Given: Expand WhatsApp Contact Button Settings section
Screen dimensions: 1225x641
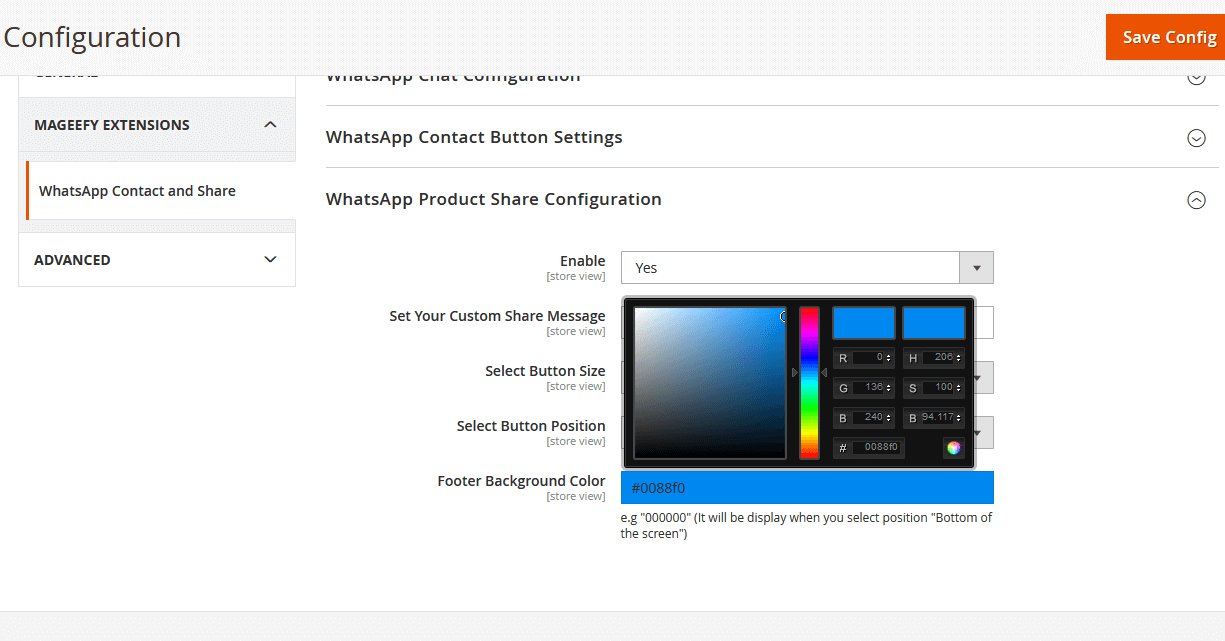Looking at the screenshot, I should point(772,137).
